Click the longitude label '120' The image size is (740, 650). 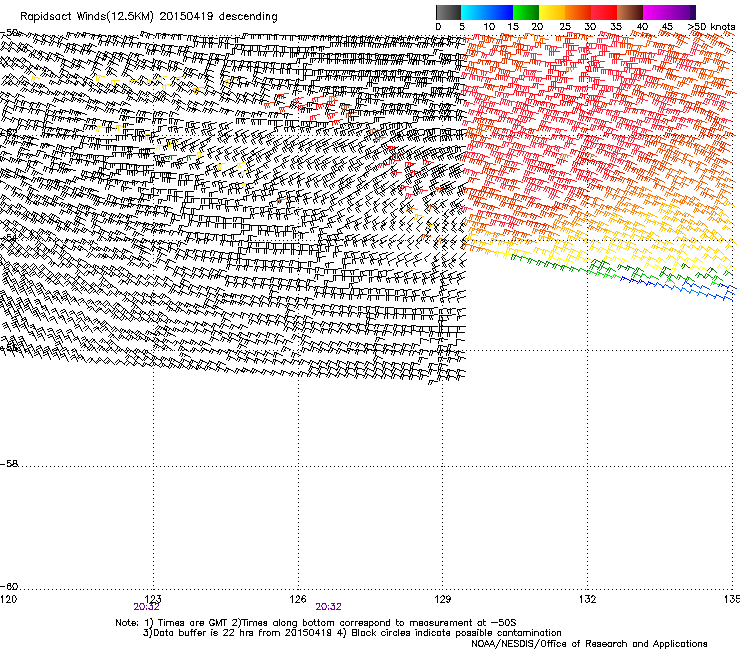pyautogui.click(x=8, y=599)
